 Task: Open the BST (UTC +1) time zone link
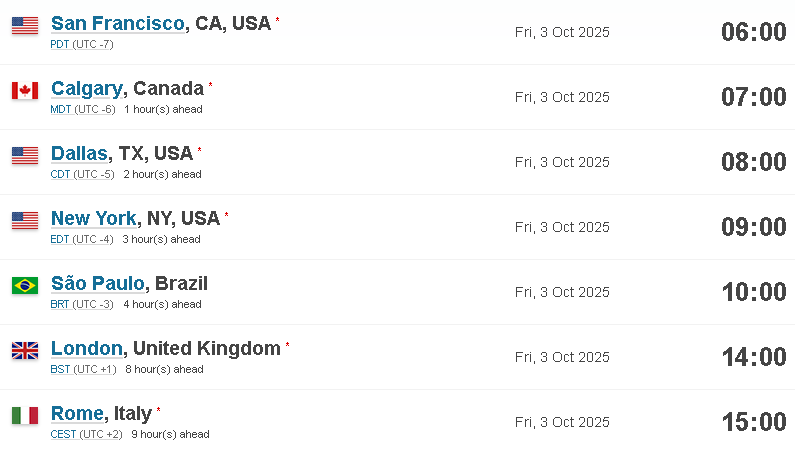(83, 369)
